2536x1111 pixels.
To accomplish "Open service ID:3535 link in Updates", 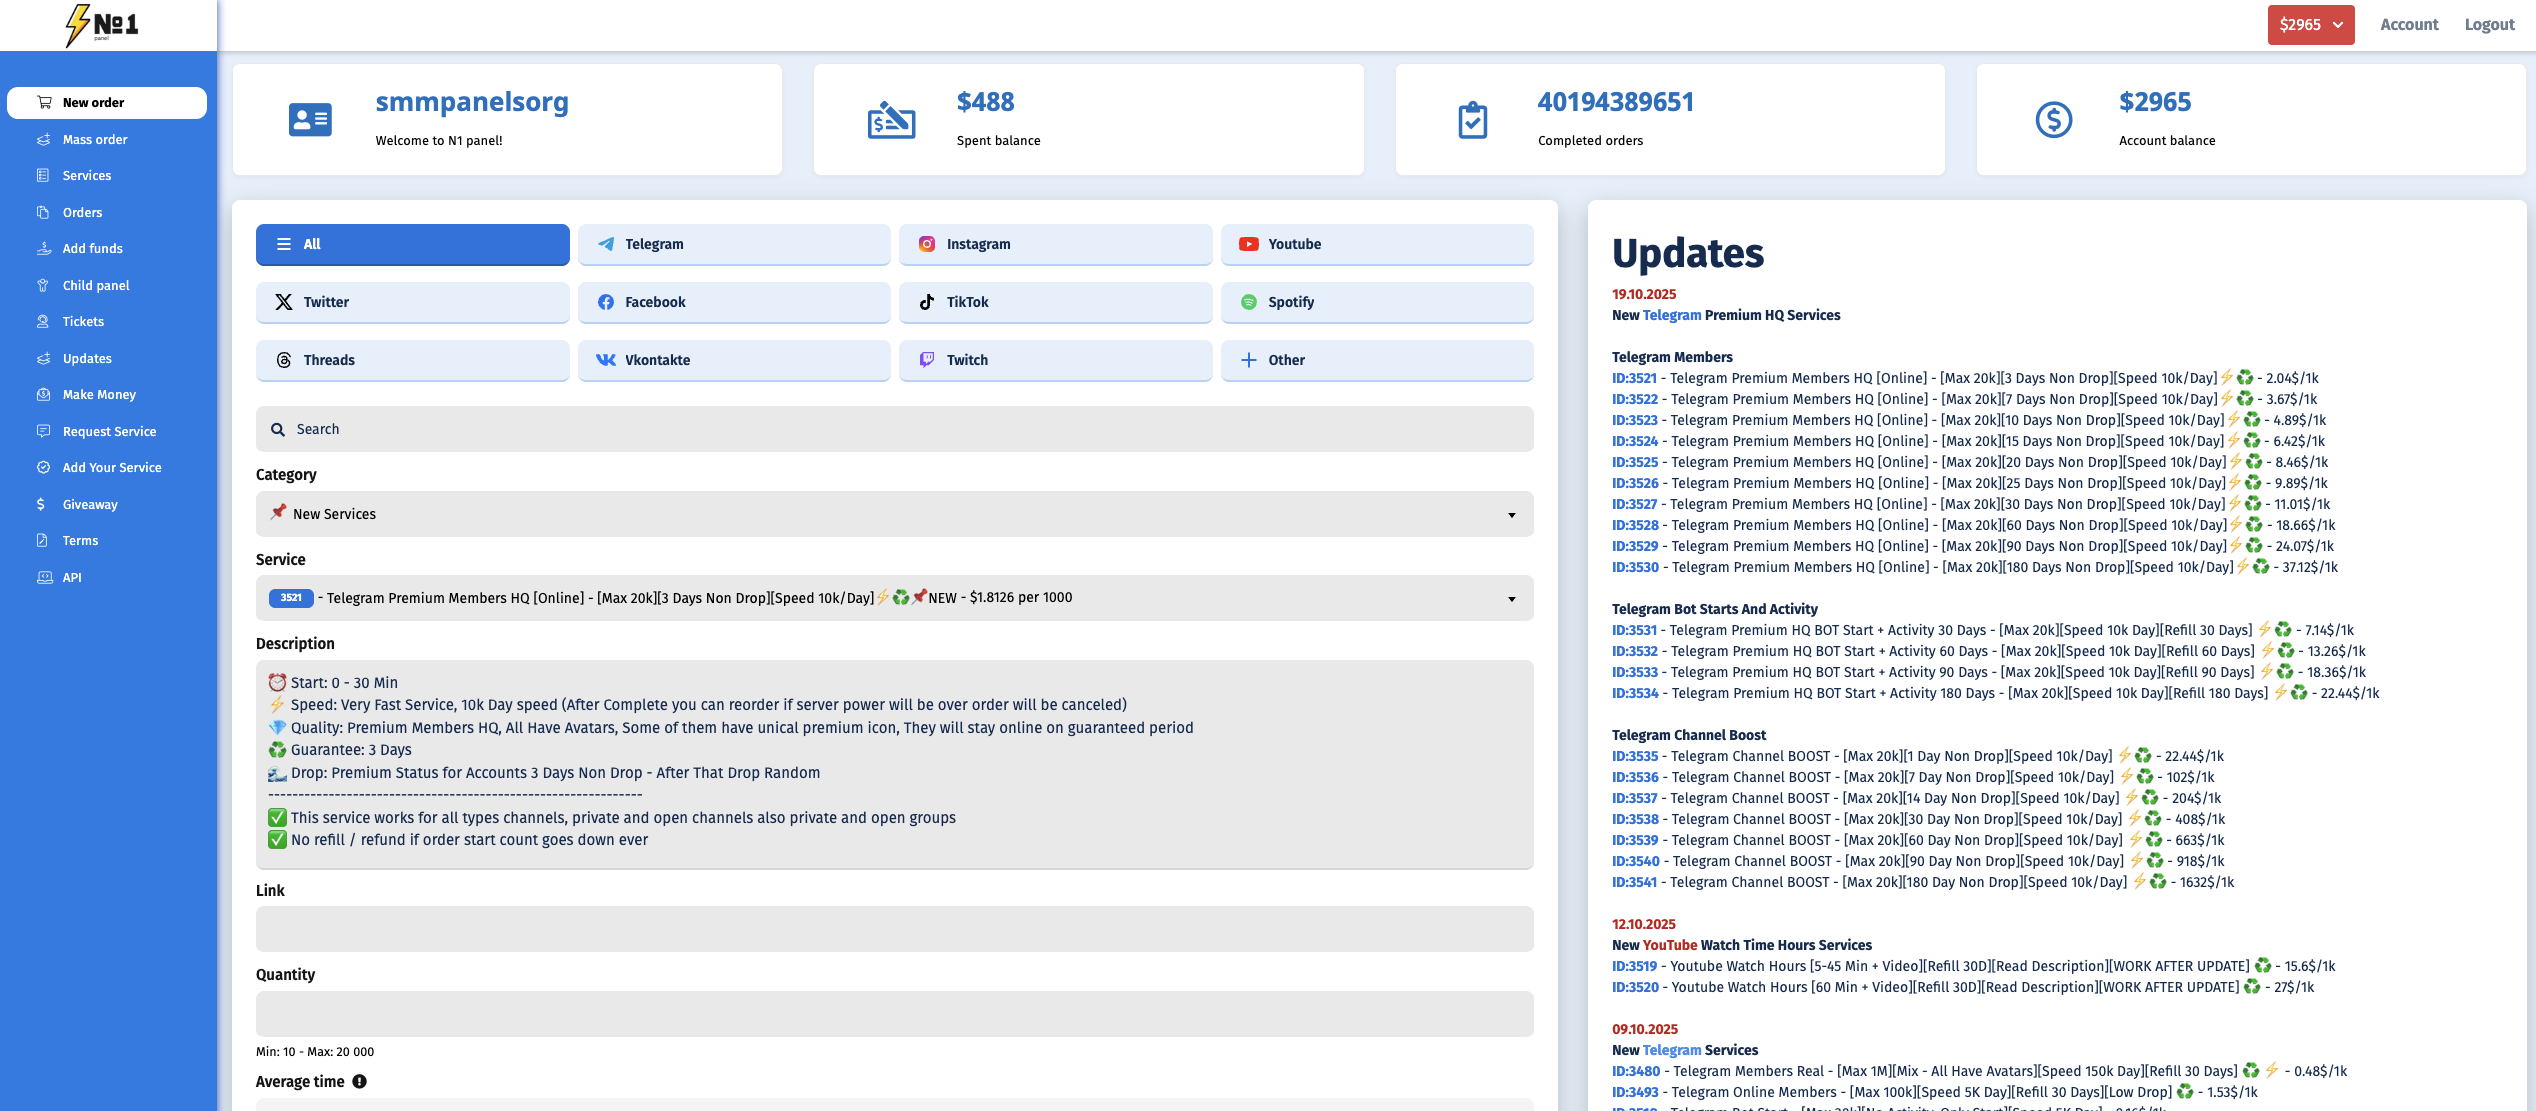I will coord(1634,756).
